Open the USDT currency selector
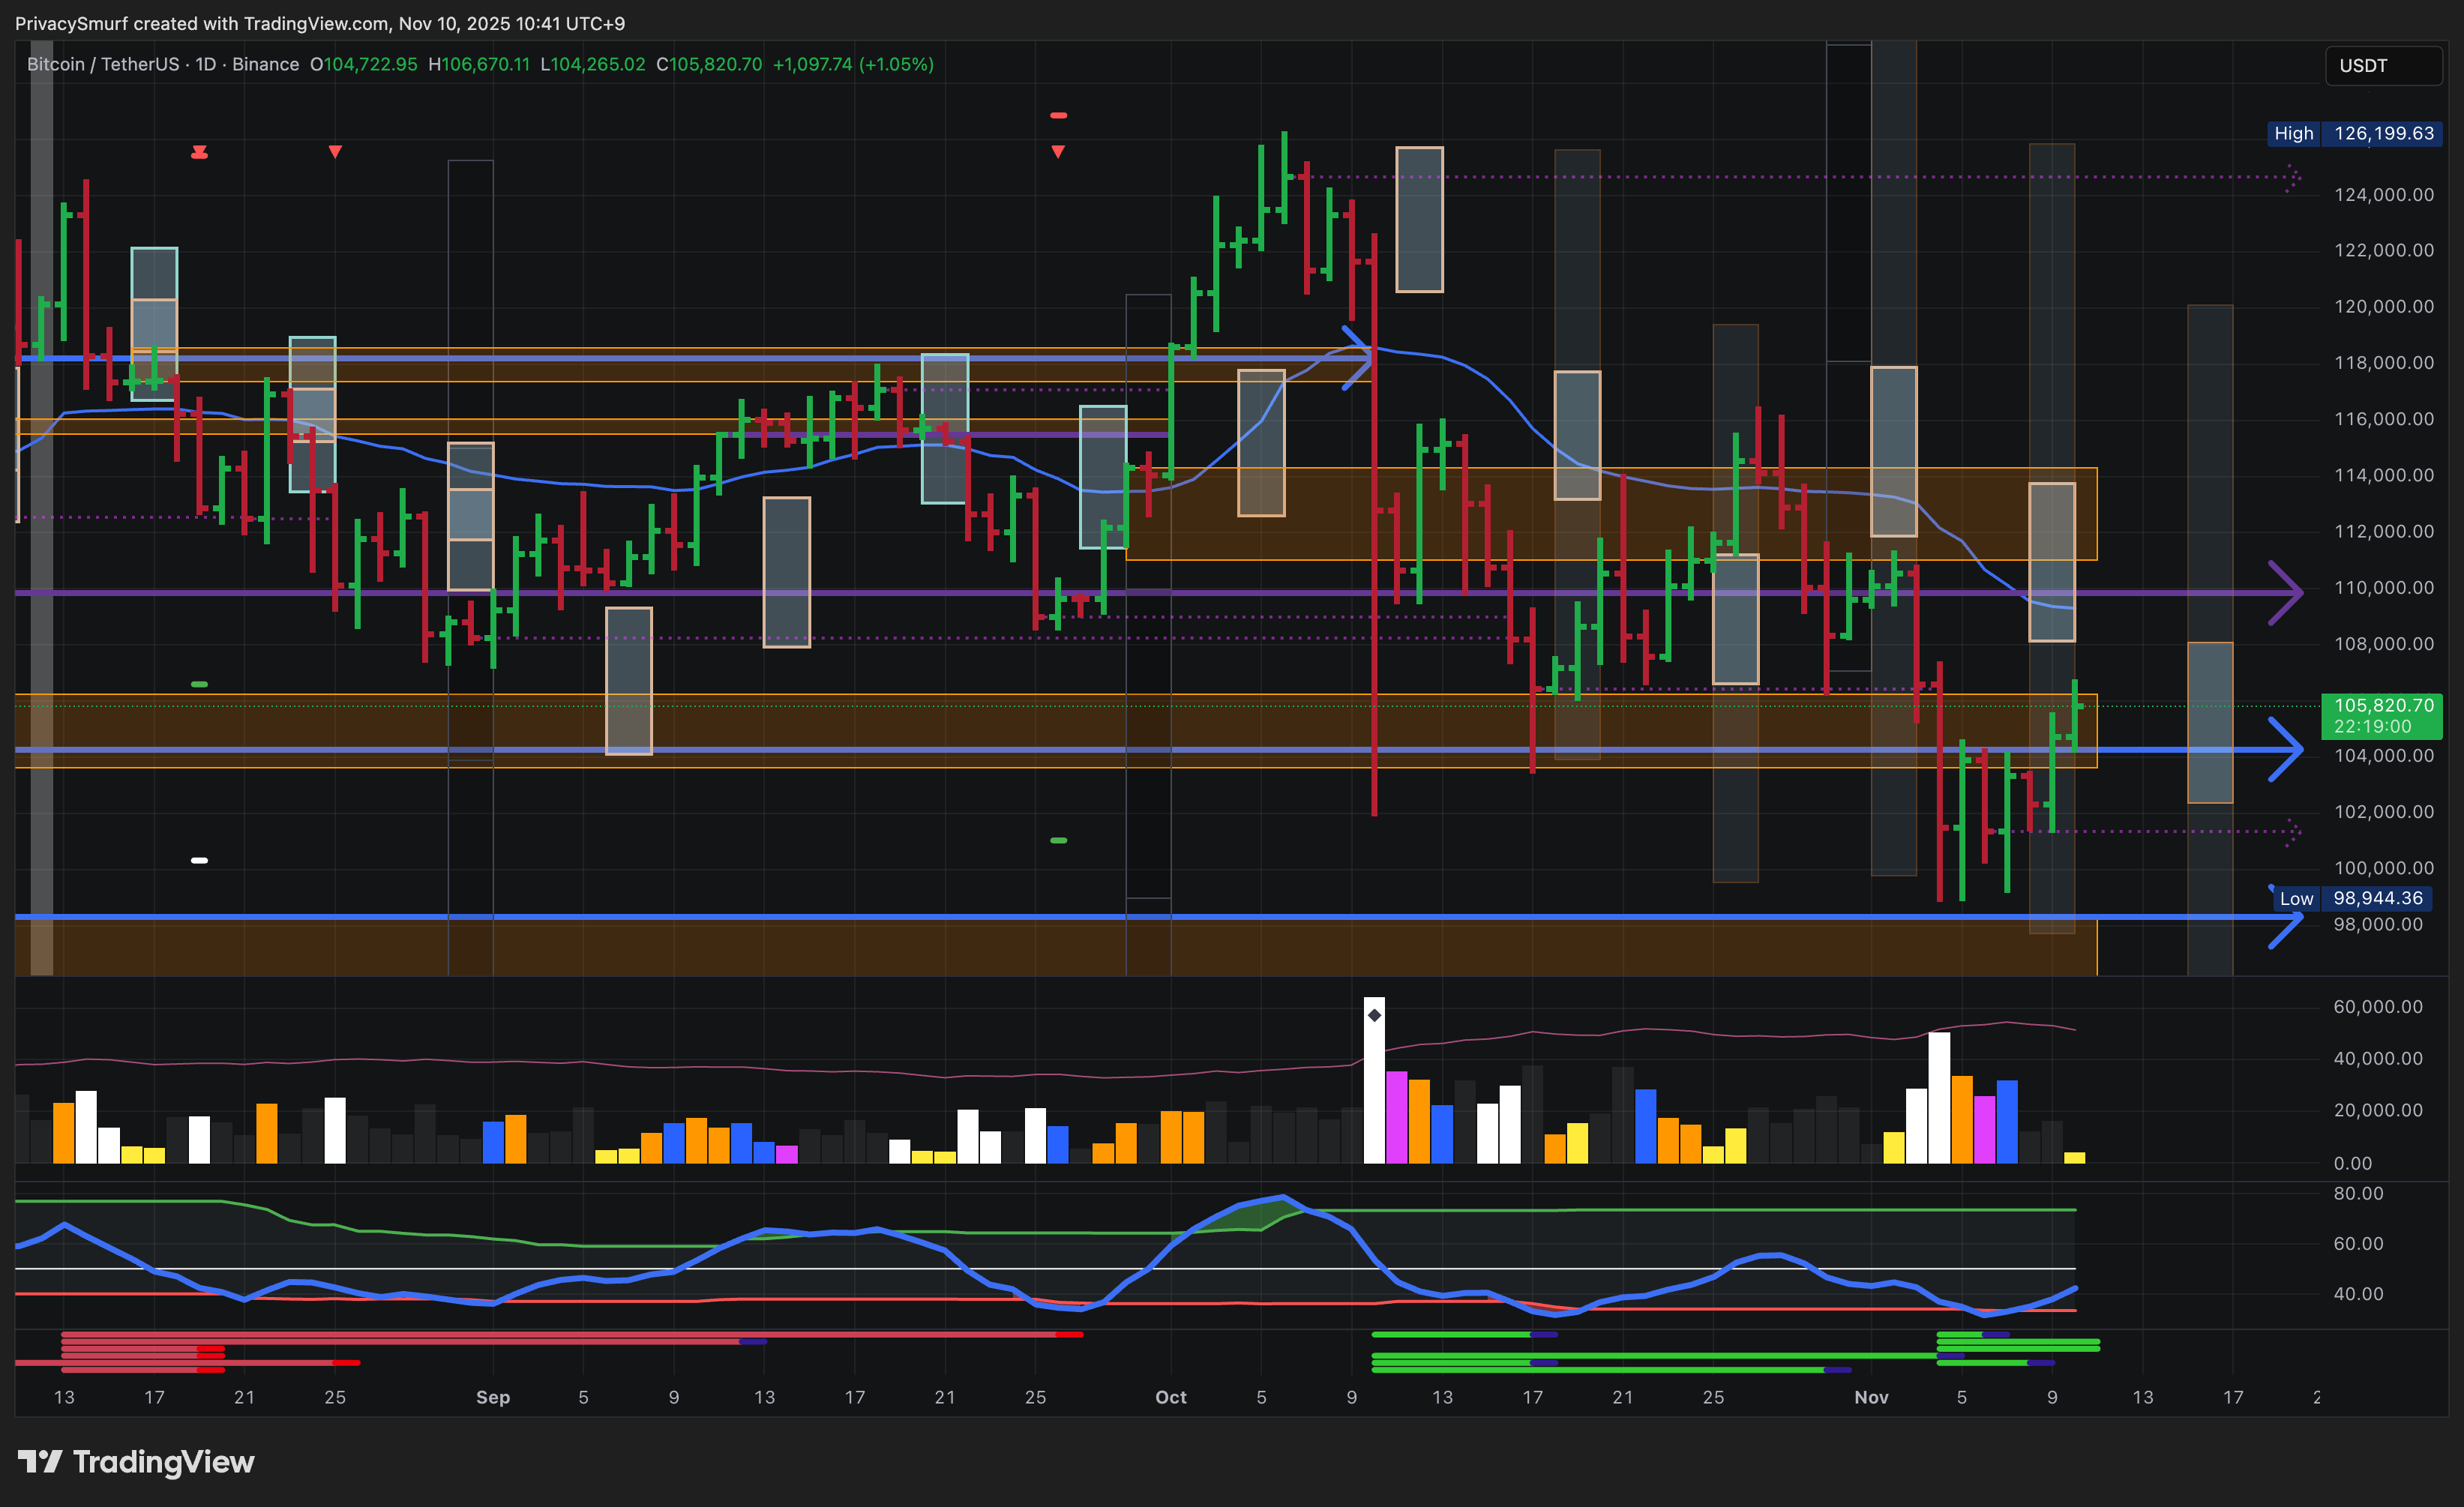 [x=2382, y=66]
